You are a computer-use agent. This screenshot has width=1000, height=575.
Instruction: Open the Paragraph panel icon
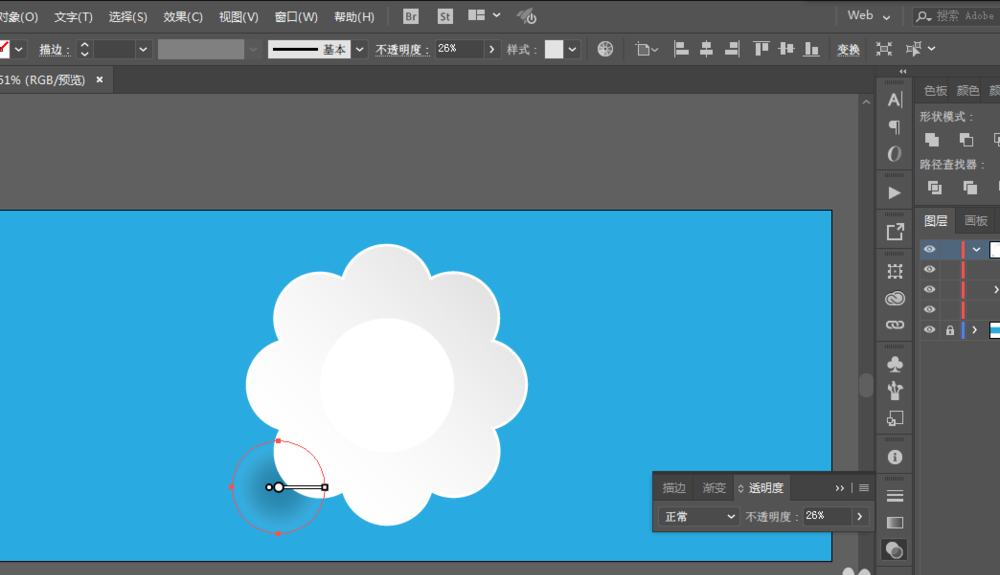click(895, 127)
